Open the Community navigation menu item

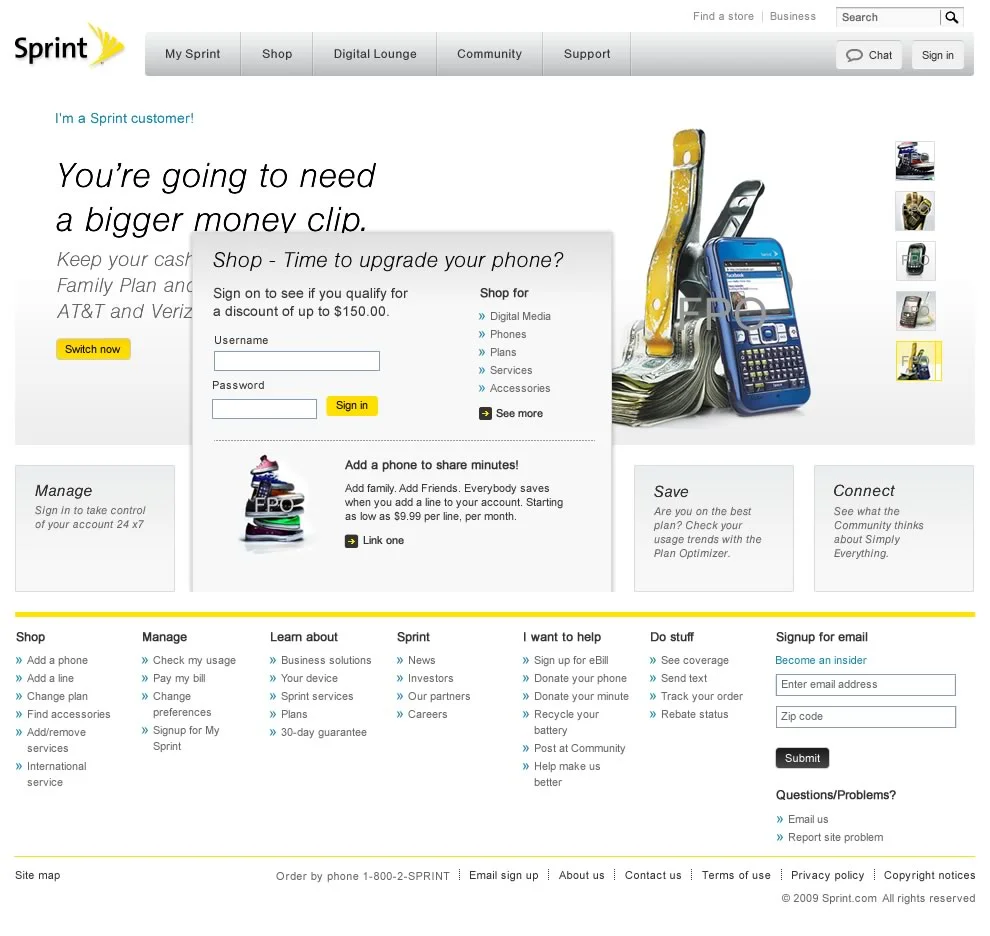click(x=489, y=54)
